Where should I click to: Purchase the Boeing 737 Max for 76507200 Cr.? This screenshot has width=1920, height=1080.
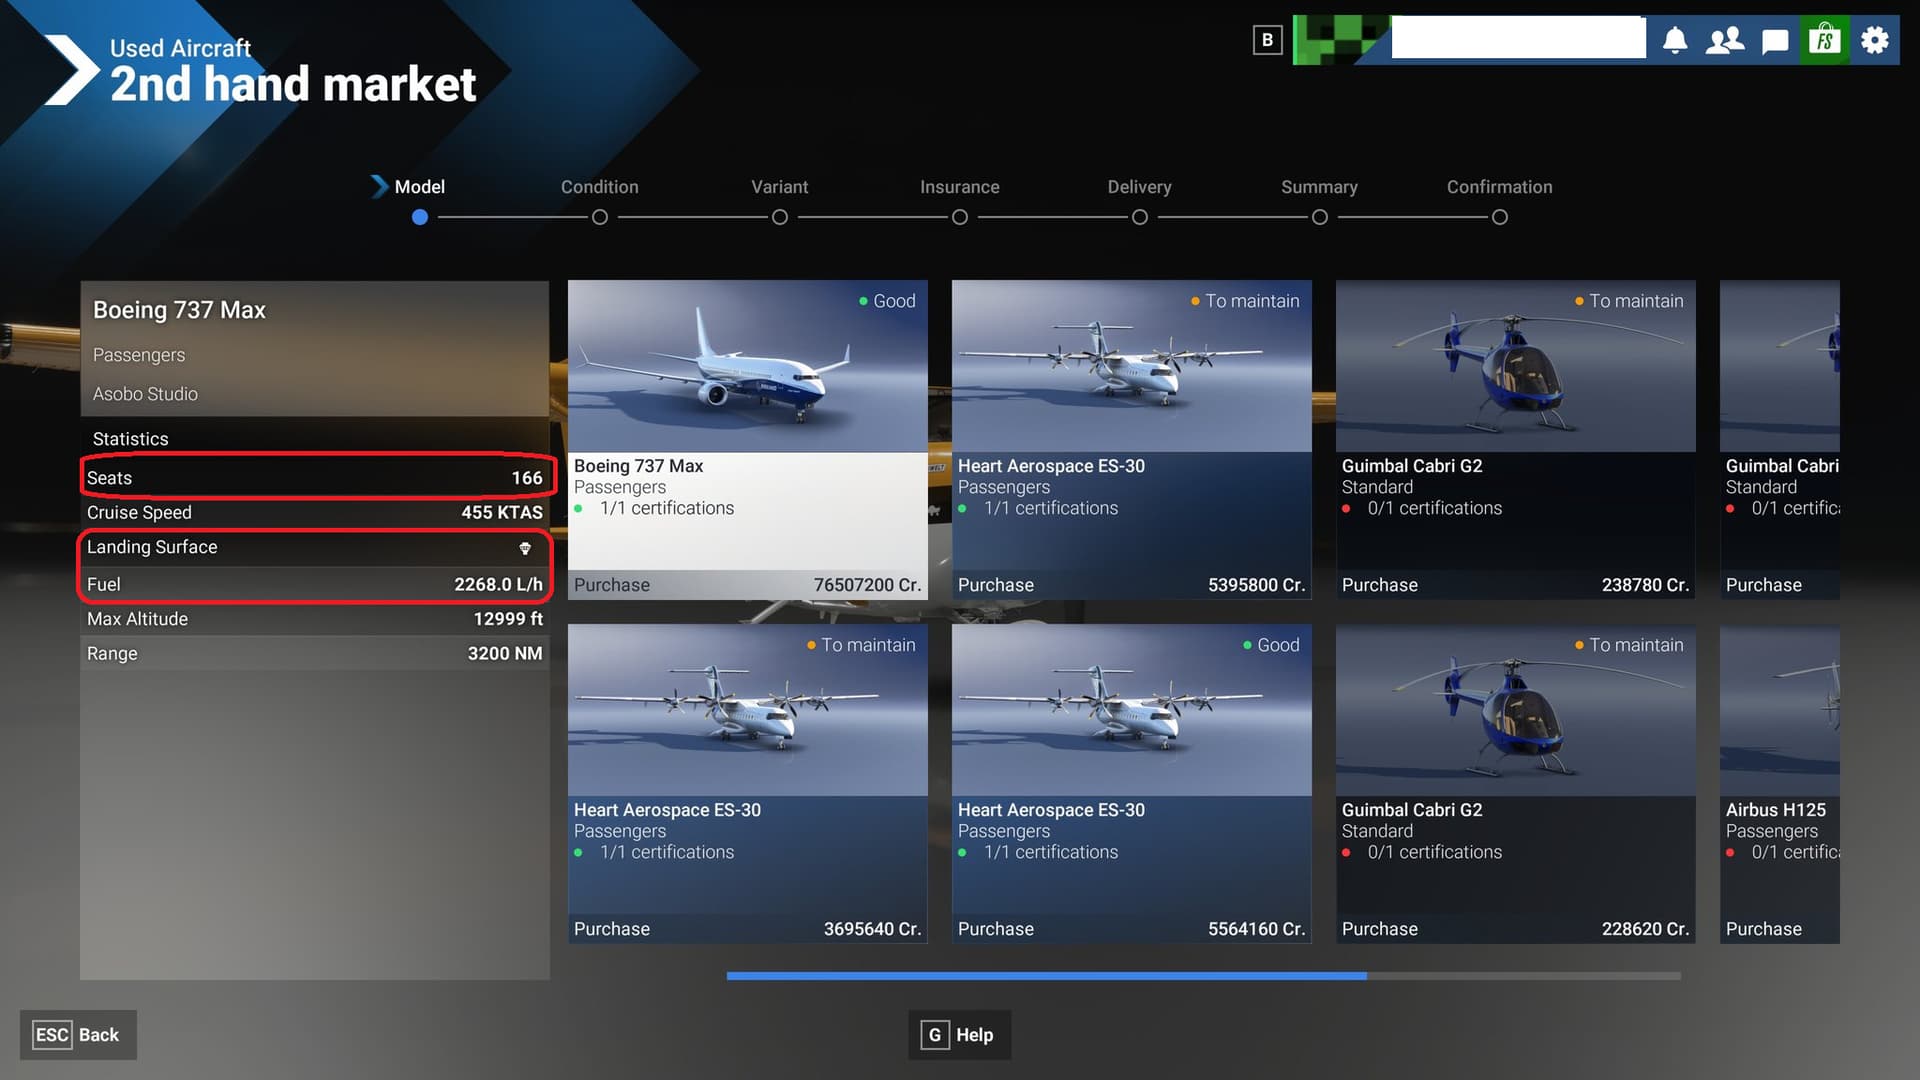[x=748, y=585]
